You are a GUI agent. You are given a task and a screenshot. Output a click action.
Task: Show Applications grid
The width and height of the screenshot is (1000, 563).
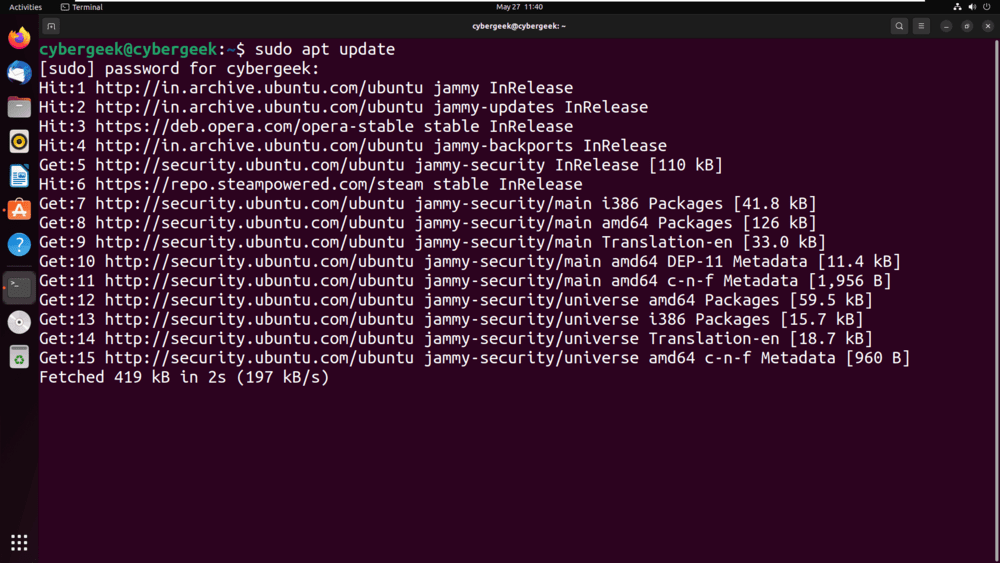19,543
